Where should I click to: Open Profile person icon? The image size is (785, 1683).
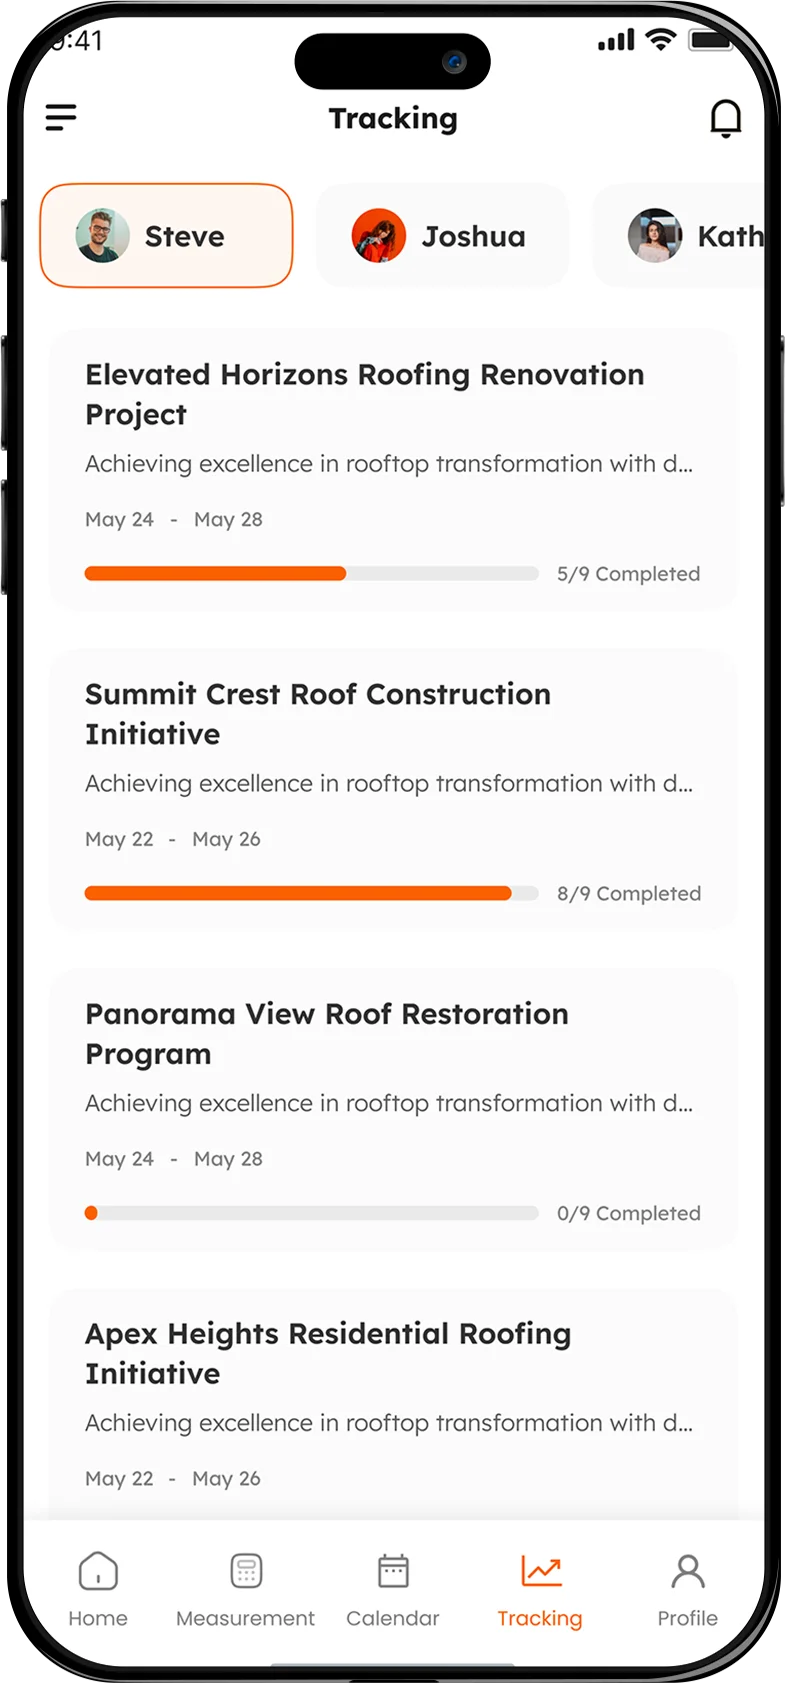pyautogui.click(x=688, y=1571)
